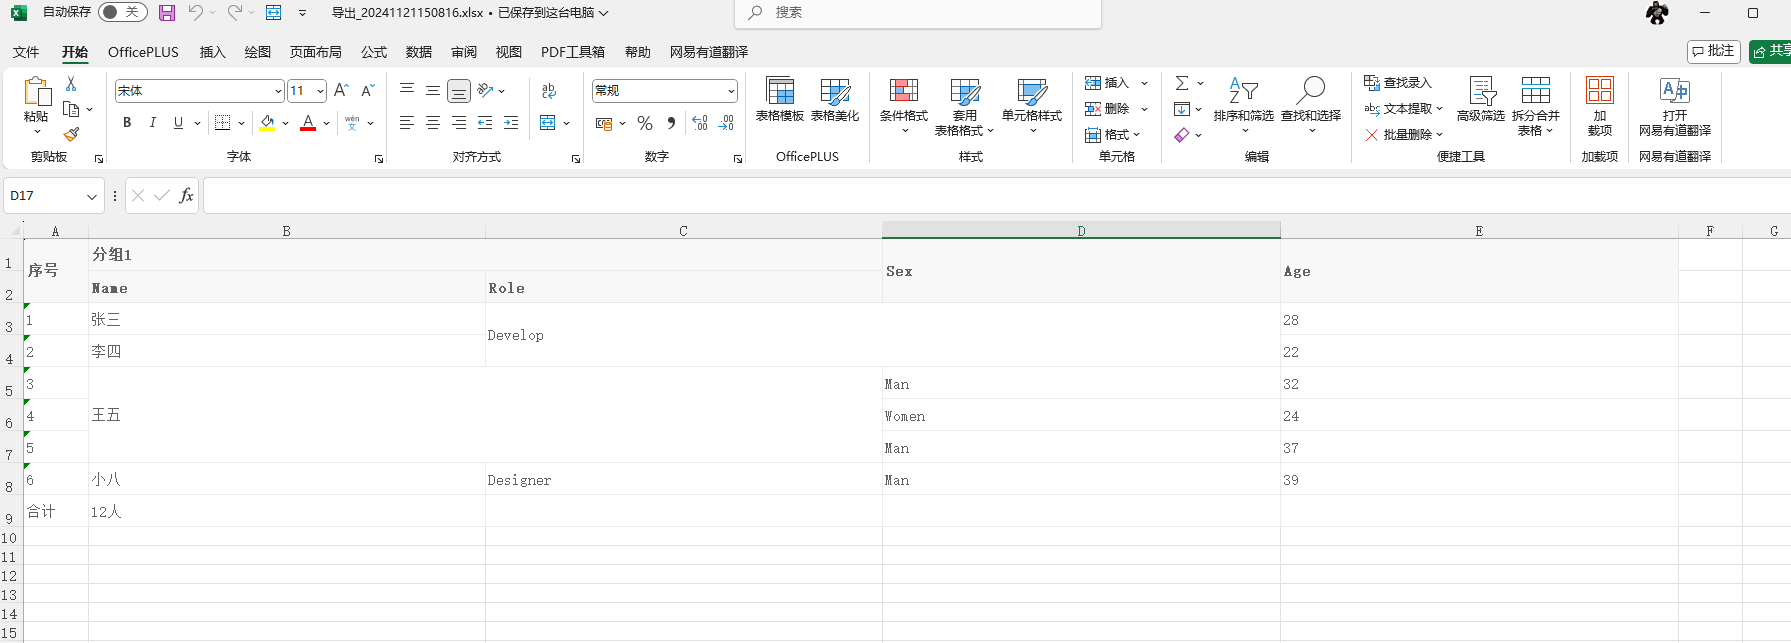Click the Cut scissors icon

click(71, 84)
